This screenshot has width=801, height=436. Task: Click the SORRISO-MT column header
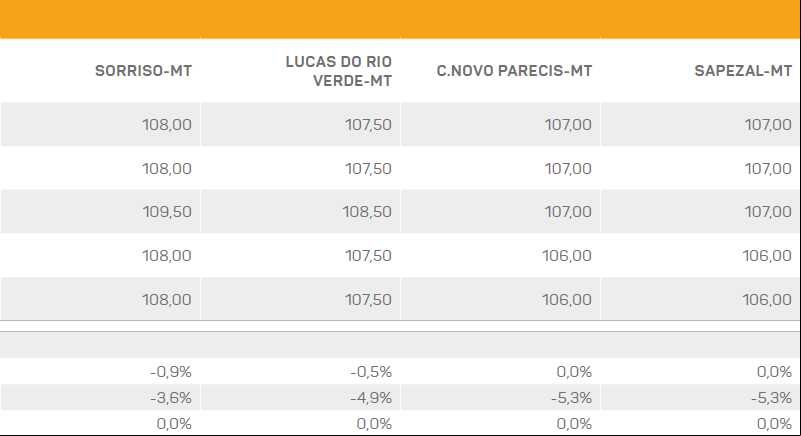(144, 71)
